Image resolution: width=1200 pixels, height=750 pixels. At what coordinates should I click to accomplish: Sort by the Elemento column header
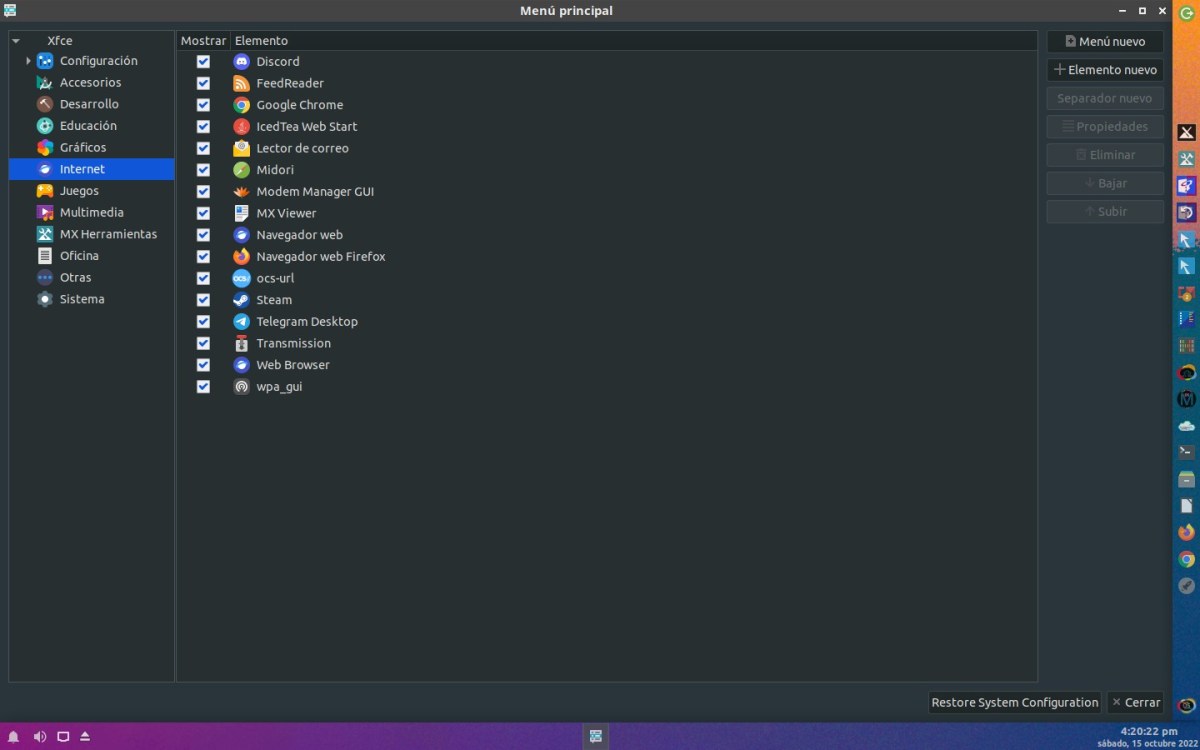(632, 41)
